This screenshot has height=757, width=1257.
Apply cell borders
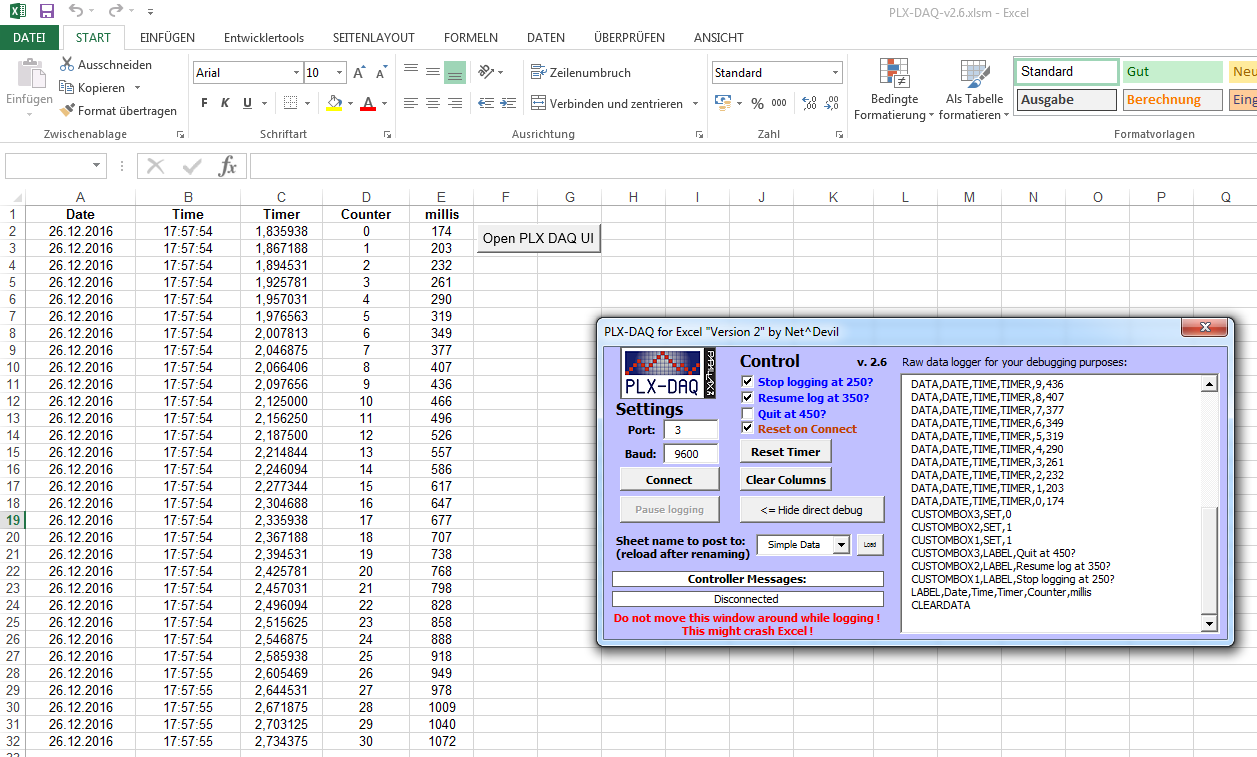click(290, 103)
